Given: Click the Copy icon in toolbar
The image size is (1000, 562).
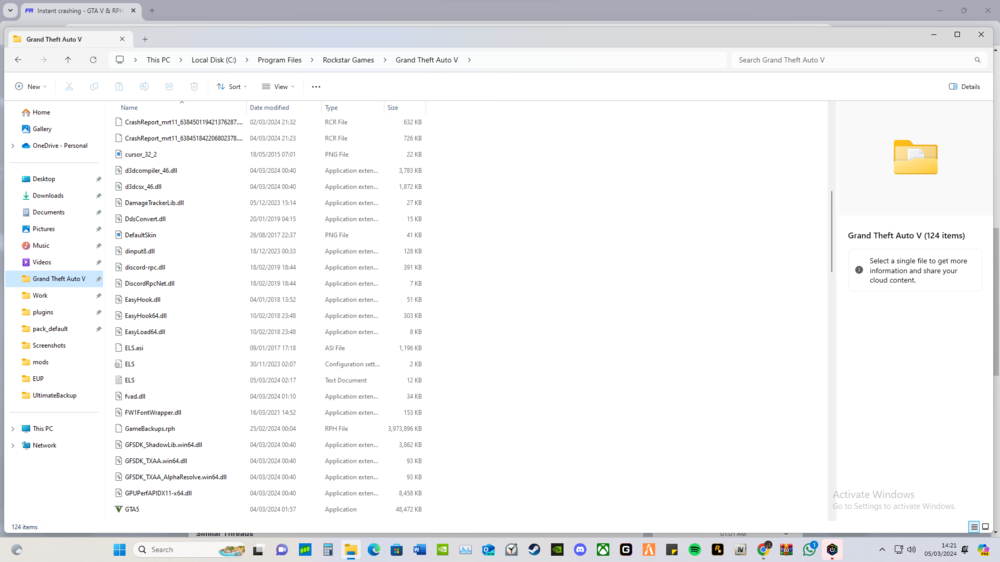Looking at the screenshot, I should (94, 87).
